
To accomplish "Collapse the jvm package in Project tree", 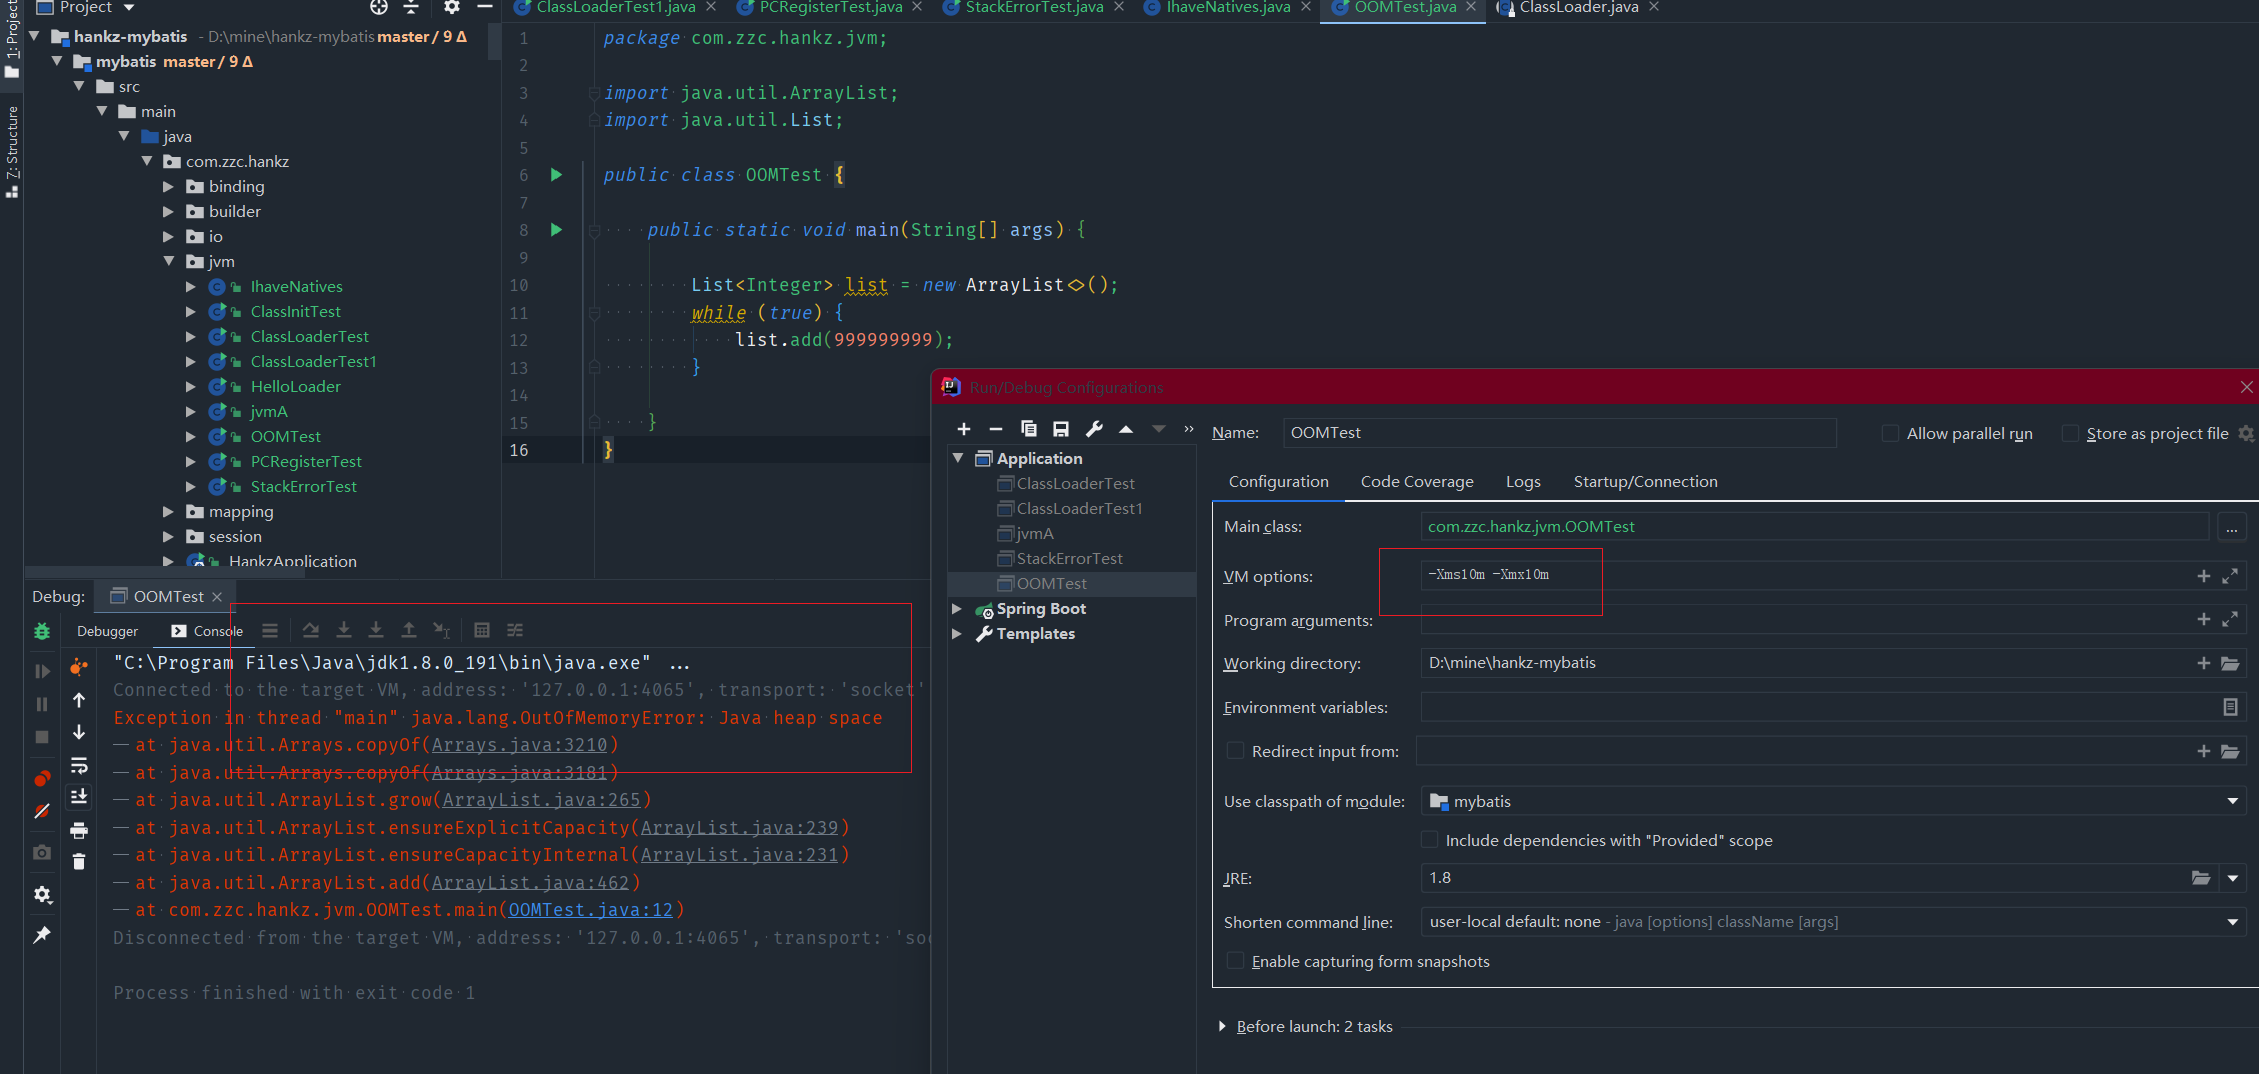I will point(168,261).
